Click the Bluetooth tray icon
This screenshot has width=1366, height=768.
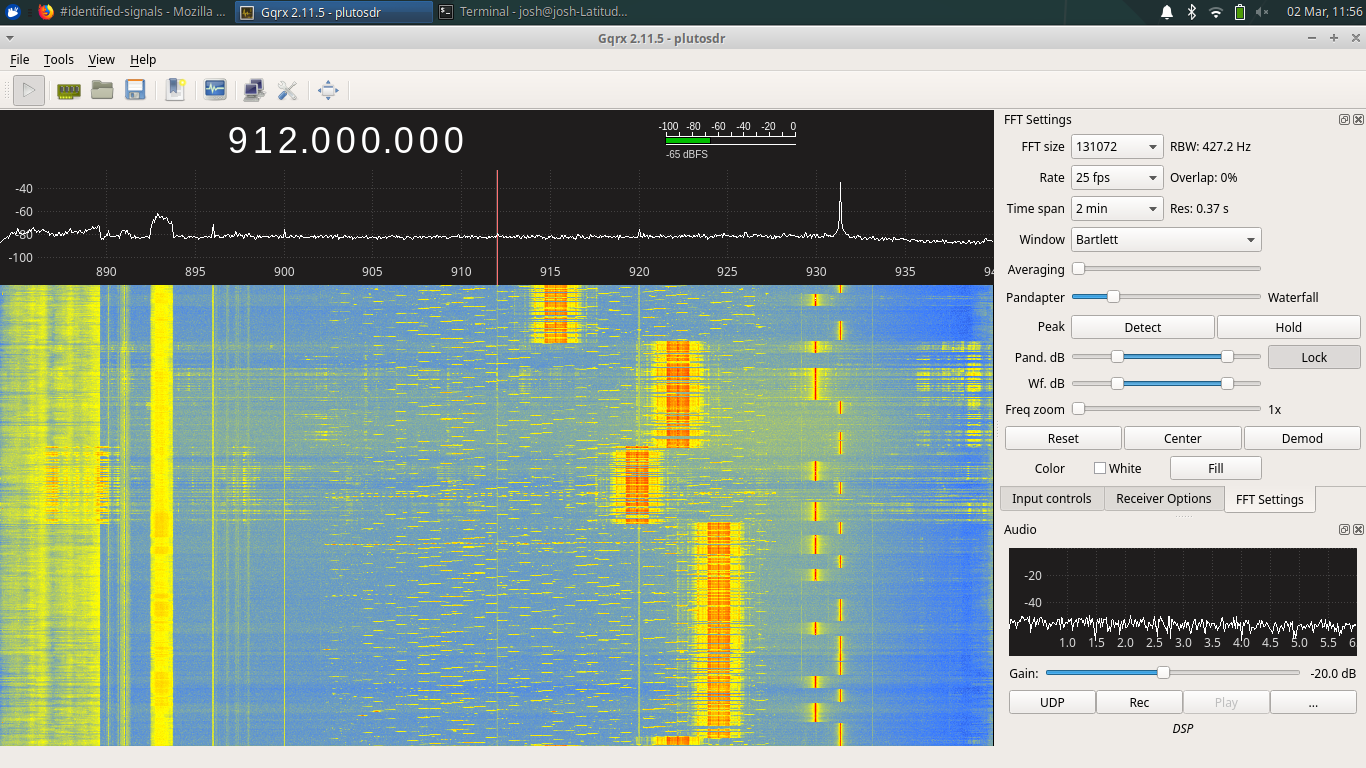1191,12
